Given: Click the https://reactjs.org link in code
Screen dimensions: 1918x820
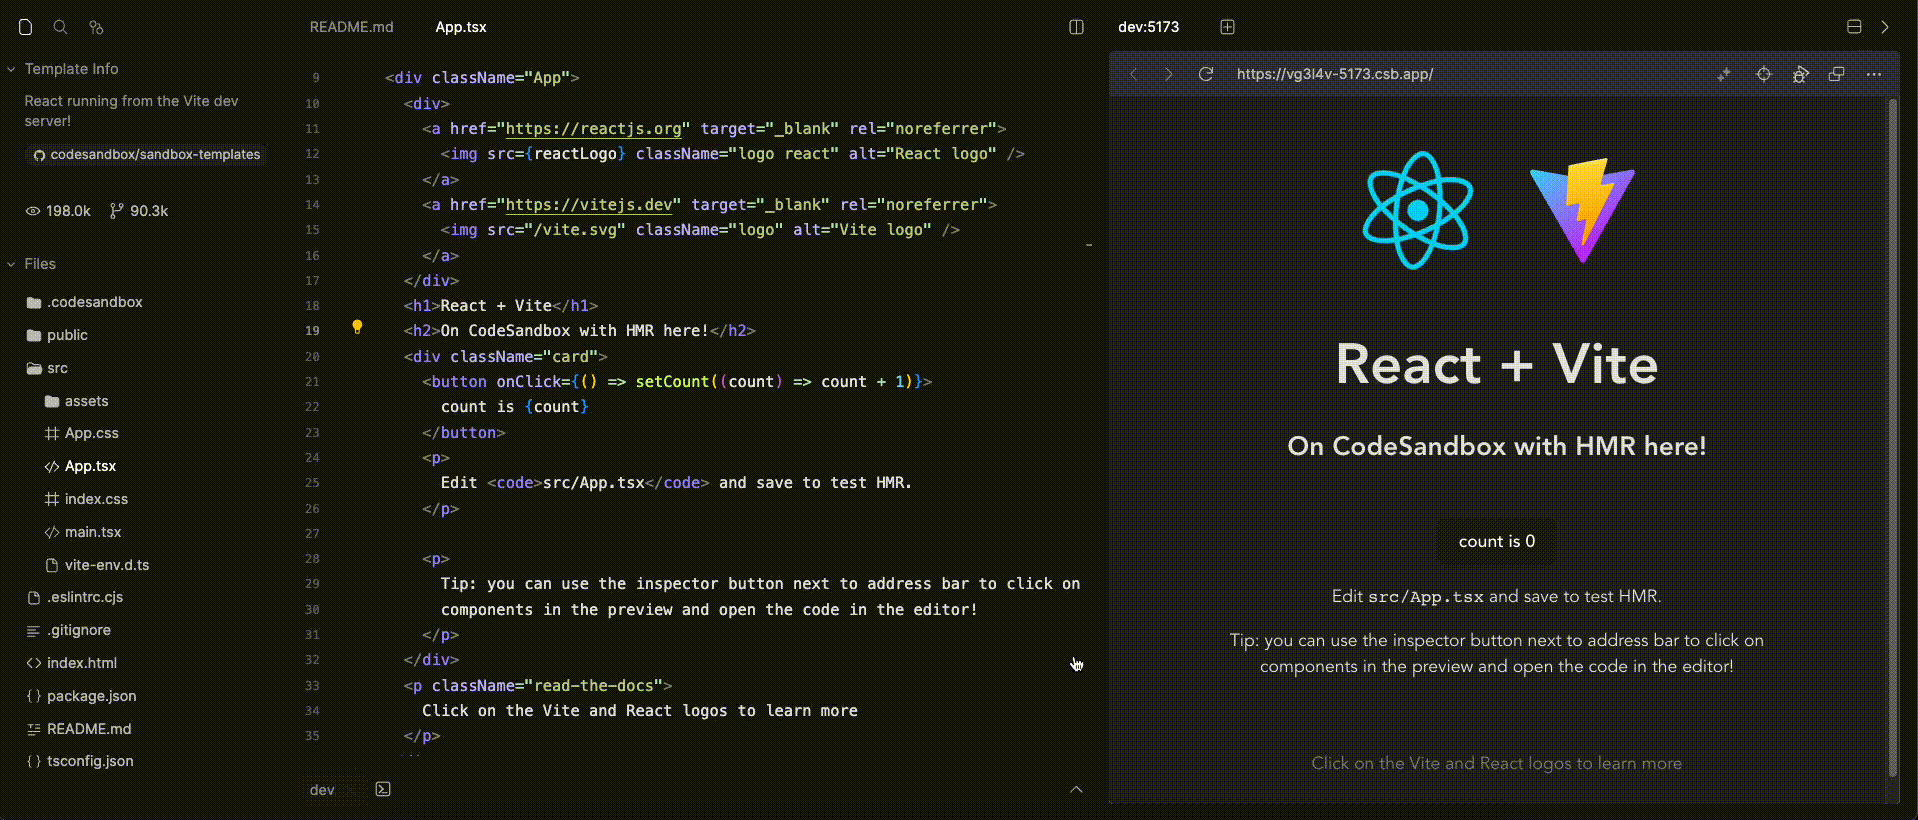Looking at the screenshot, I should click(x=593, y=129).
